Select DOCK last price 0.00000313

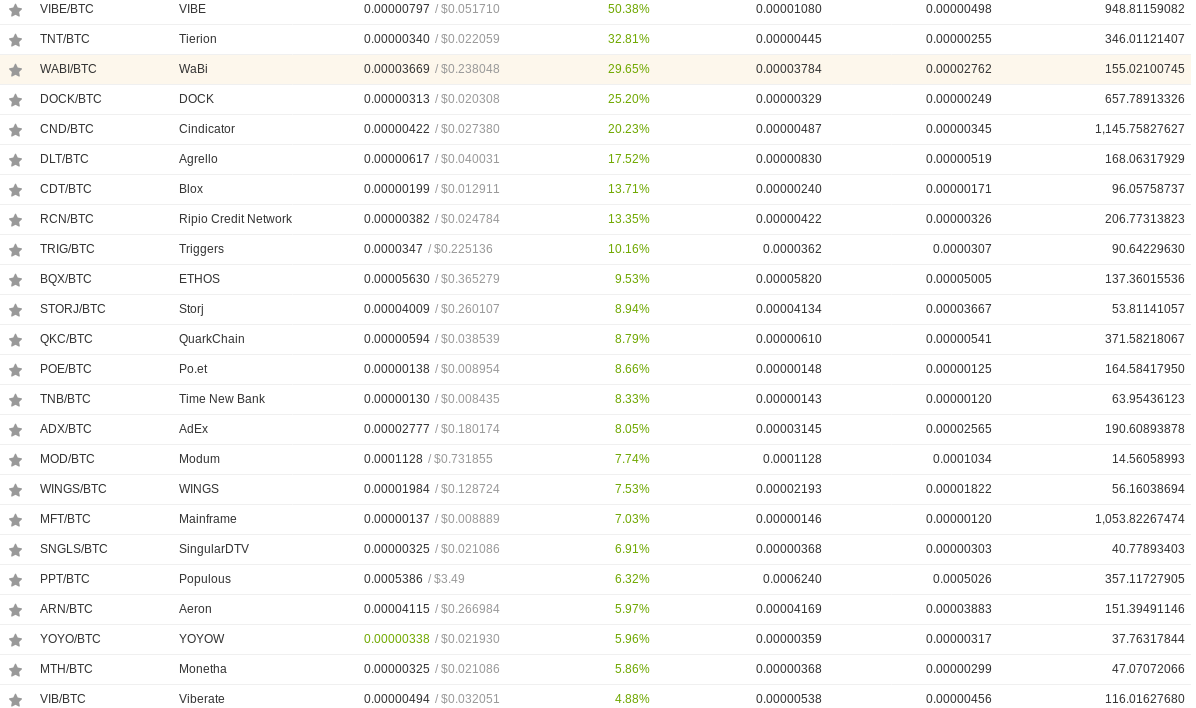tap(397, 99)
